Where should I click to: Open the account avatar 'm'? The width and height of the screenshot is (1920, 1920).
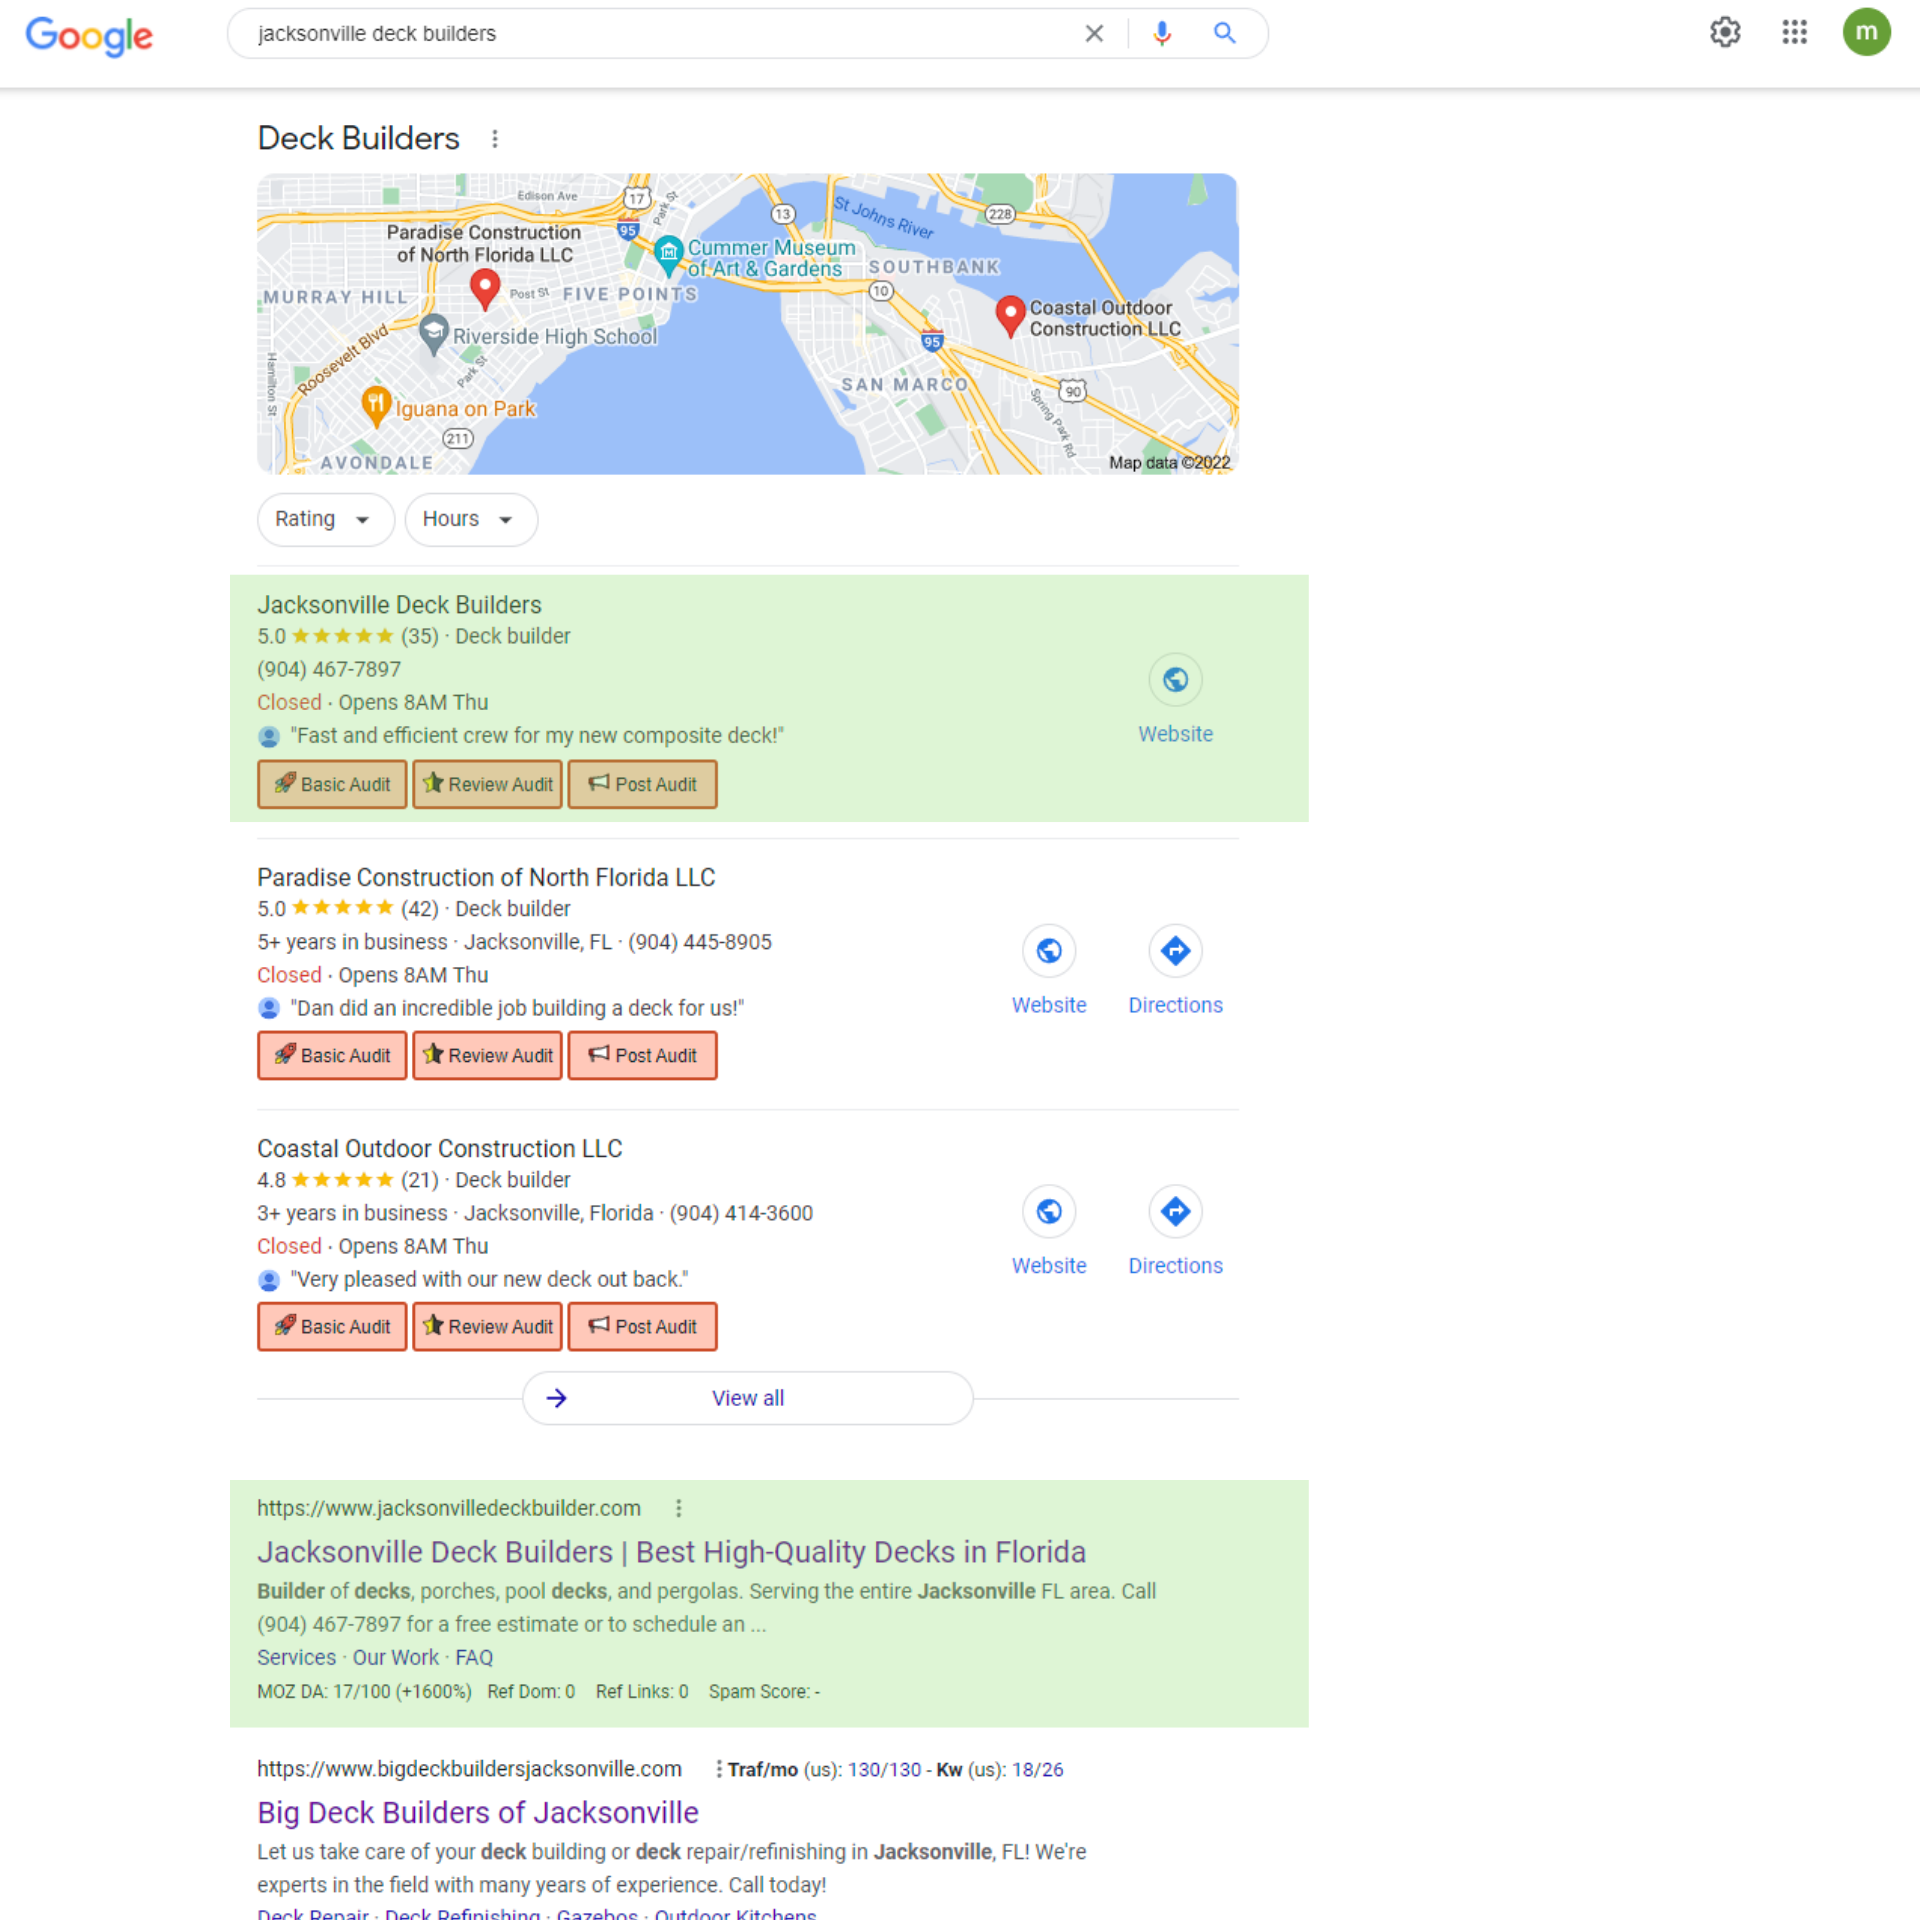coord(1866,32)
